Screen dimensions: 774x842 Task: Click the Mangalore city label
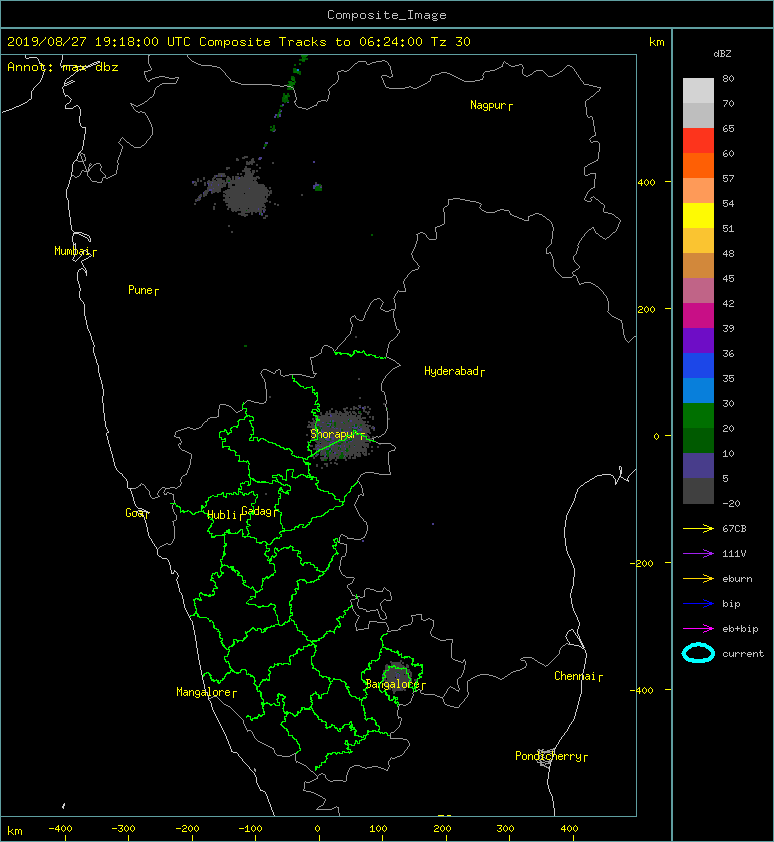click(x=204, y=692)
